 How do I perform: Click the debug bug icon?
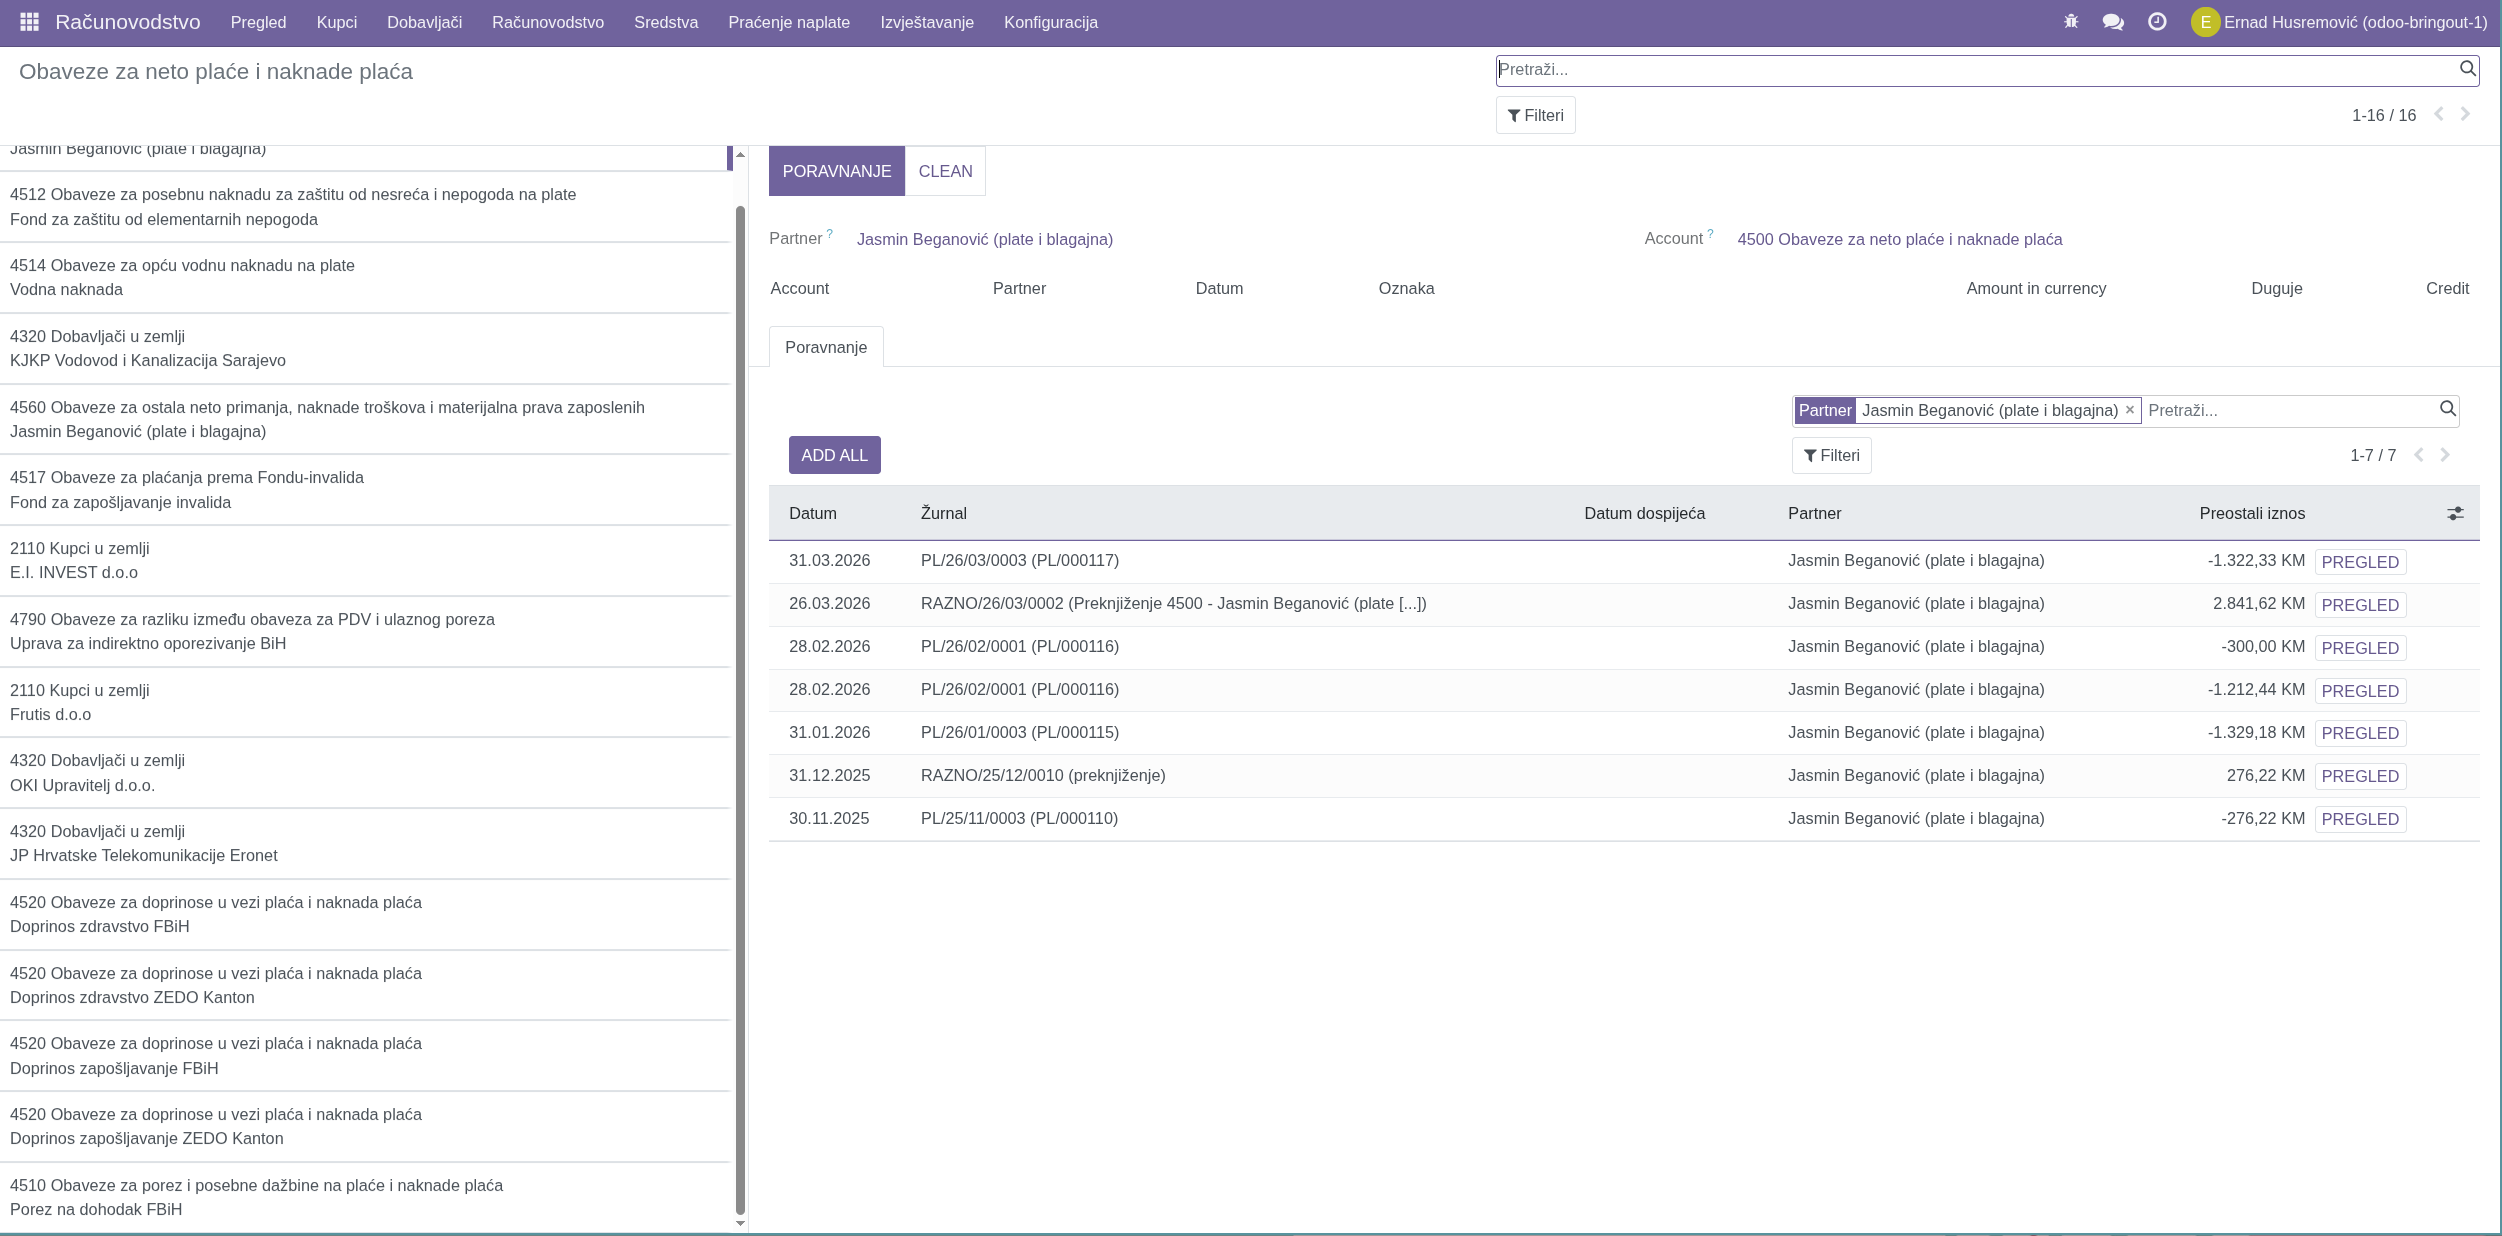(2071, 22)
